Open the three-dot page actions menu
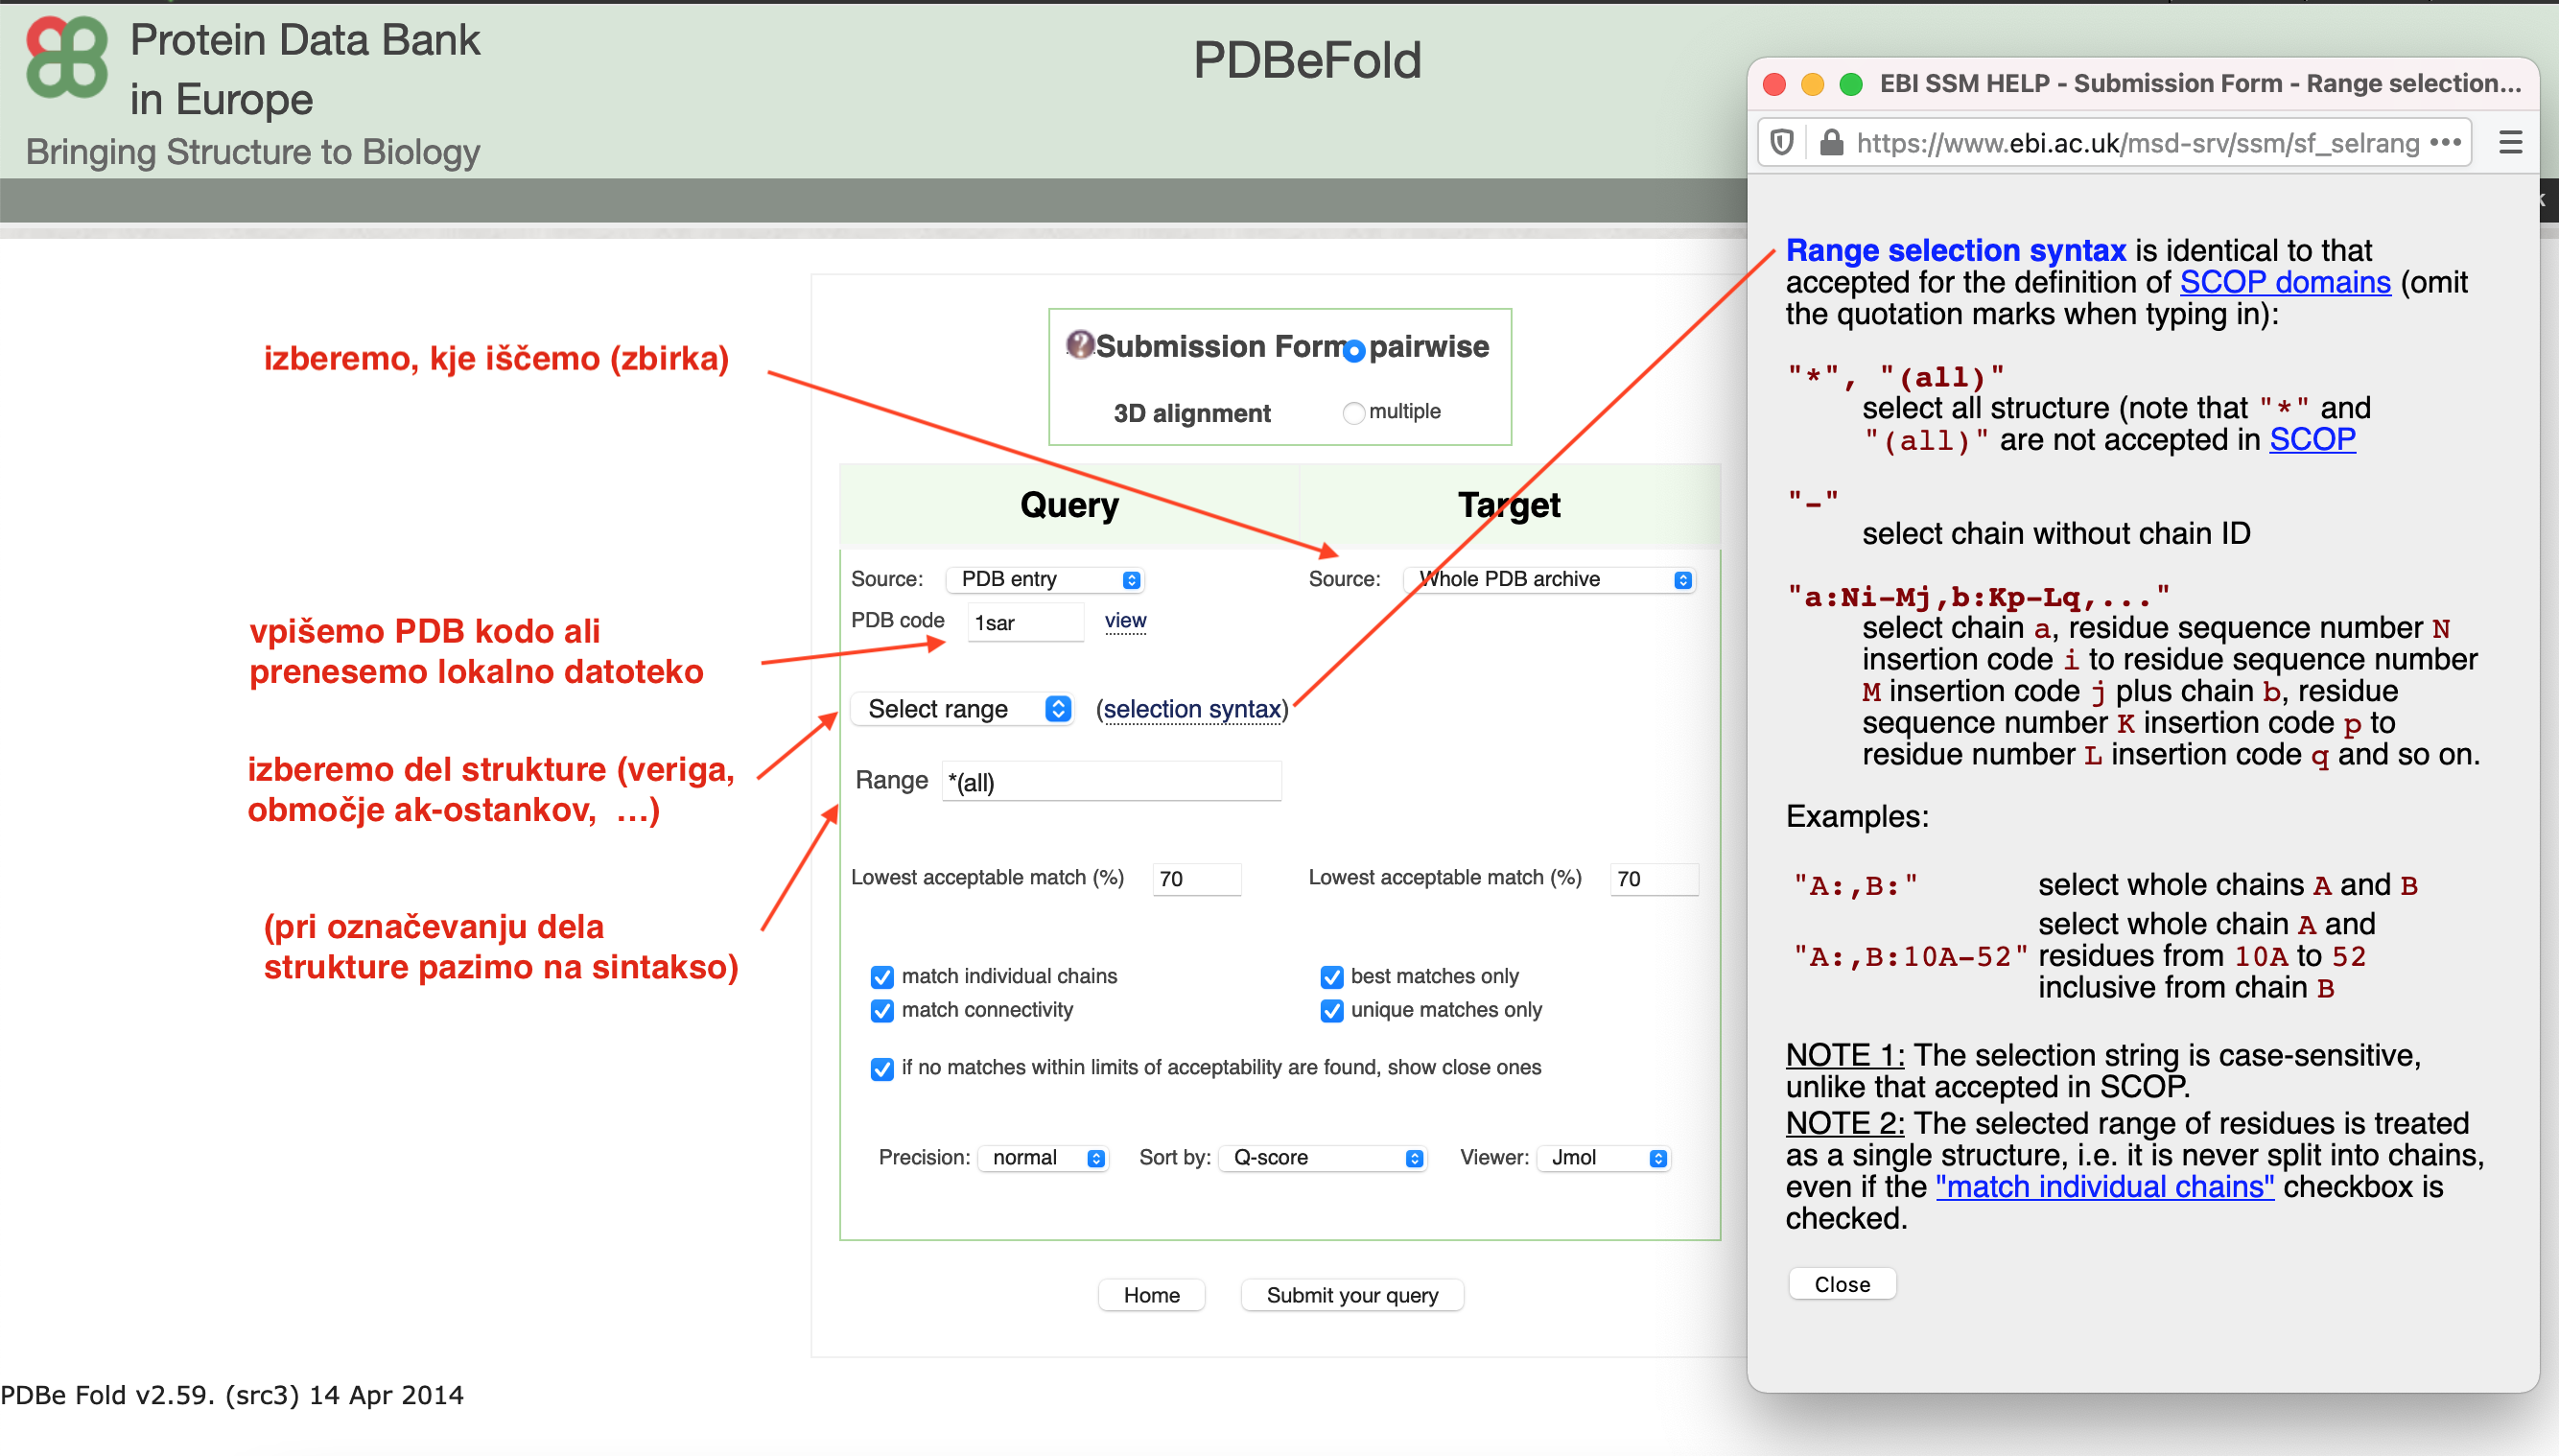Image resolution: width=2559 pixels, height=1456 pixels. (2445, 142)
